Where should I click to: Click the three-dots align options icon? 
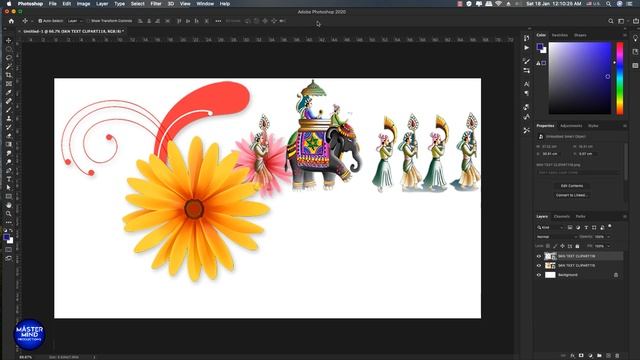coord(218,21)
